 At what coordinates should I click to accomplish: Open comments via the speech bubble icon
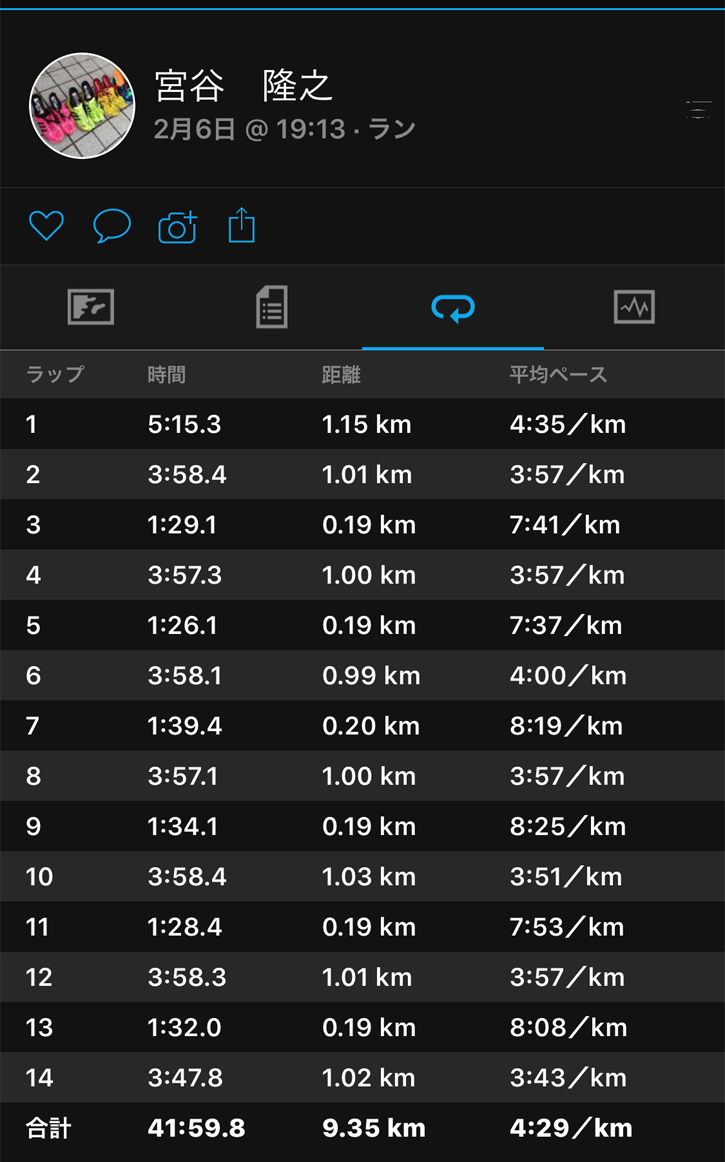tap(112, 226)
